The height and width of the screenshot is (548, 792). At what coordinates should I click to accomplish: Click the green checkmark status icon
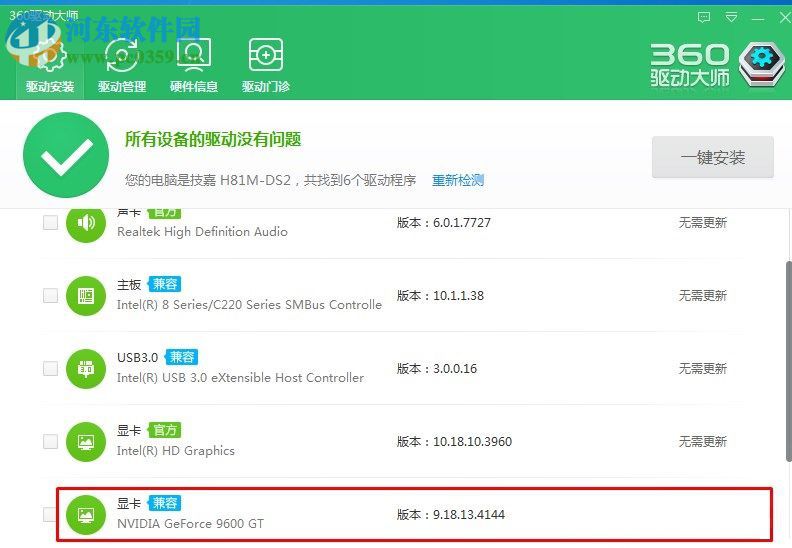(x=66, y=155)
